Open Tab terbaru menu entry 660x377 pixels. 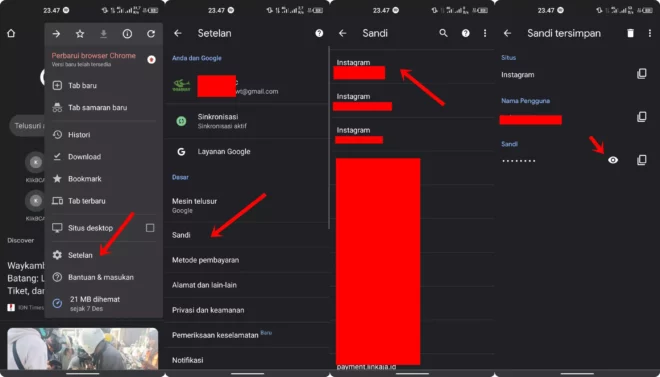[x=104, y=201]
